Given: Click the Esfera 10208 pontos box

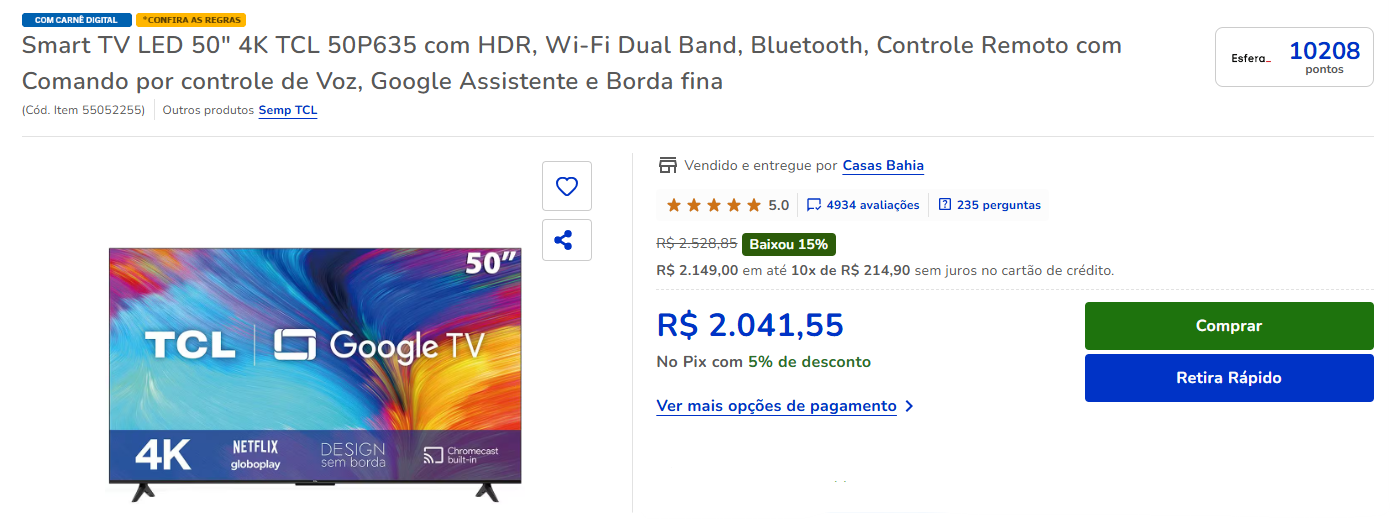Looking at the screenshot, I should click(1294, 57).
